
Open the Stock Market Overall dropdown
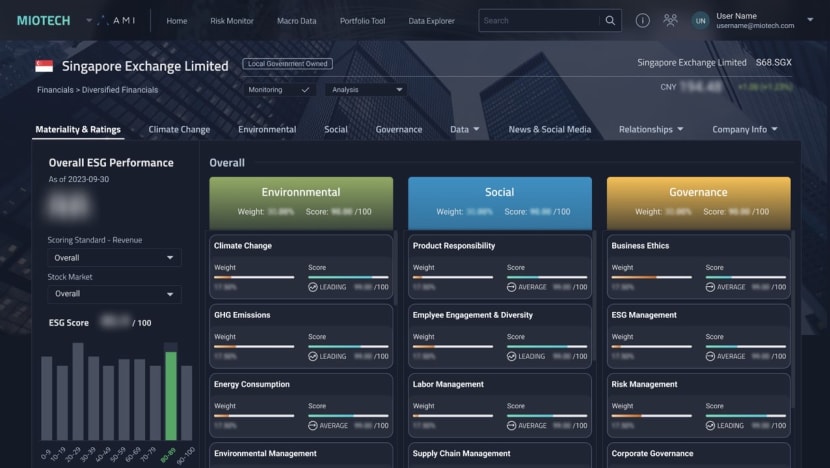click(114, 294)
